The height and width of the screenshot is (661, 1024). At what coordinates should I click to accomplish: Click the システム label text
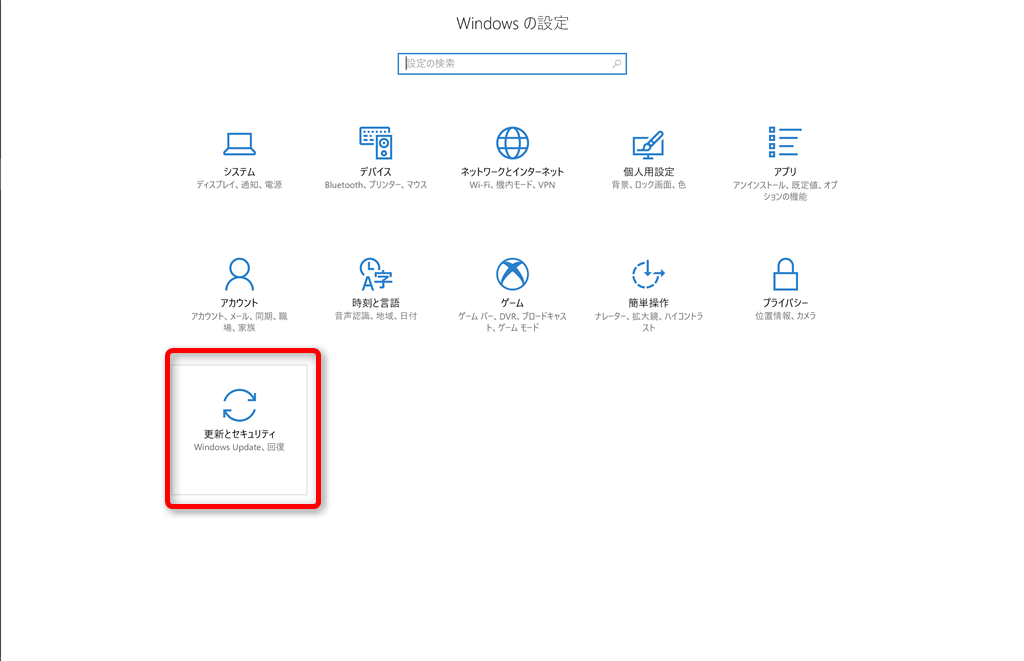(x=239, y=172)
